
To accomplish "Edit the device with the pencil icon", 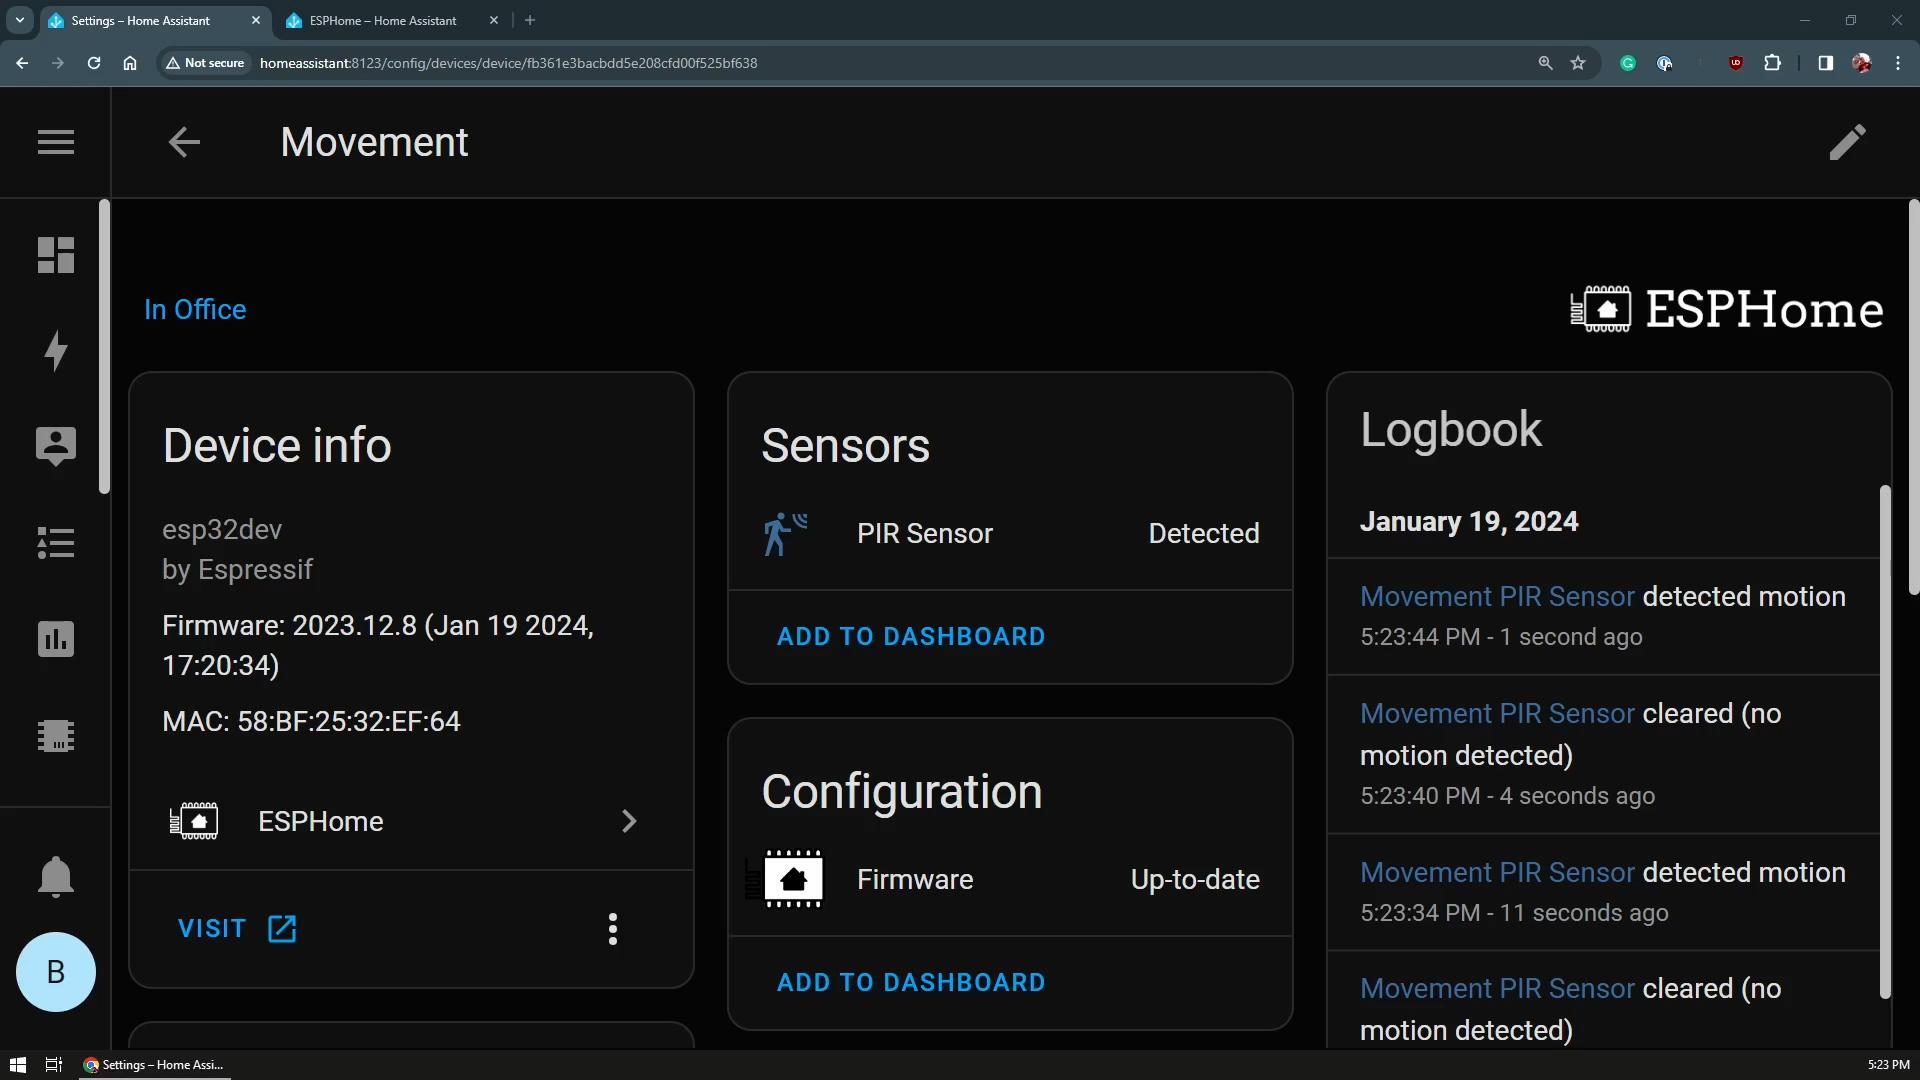I will point(1847,142).
